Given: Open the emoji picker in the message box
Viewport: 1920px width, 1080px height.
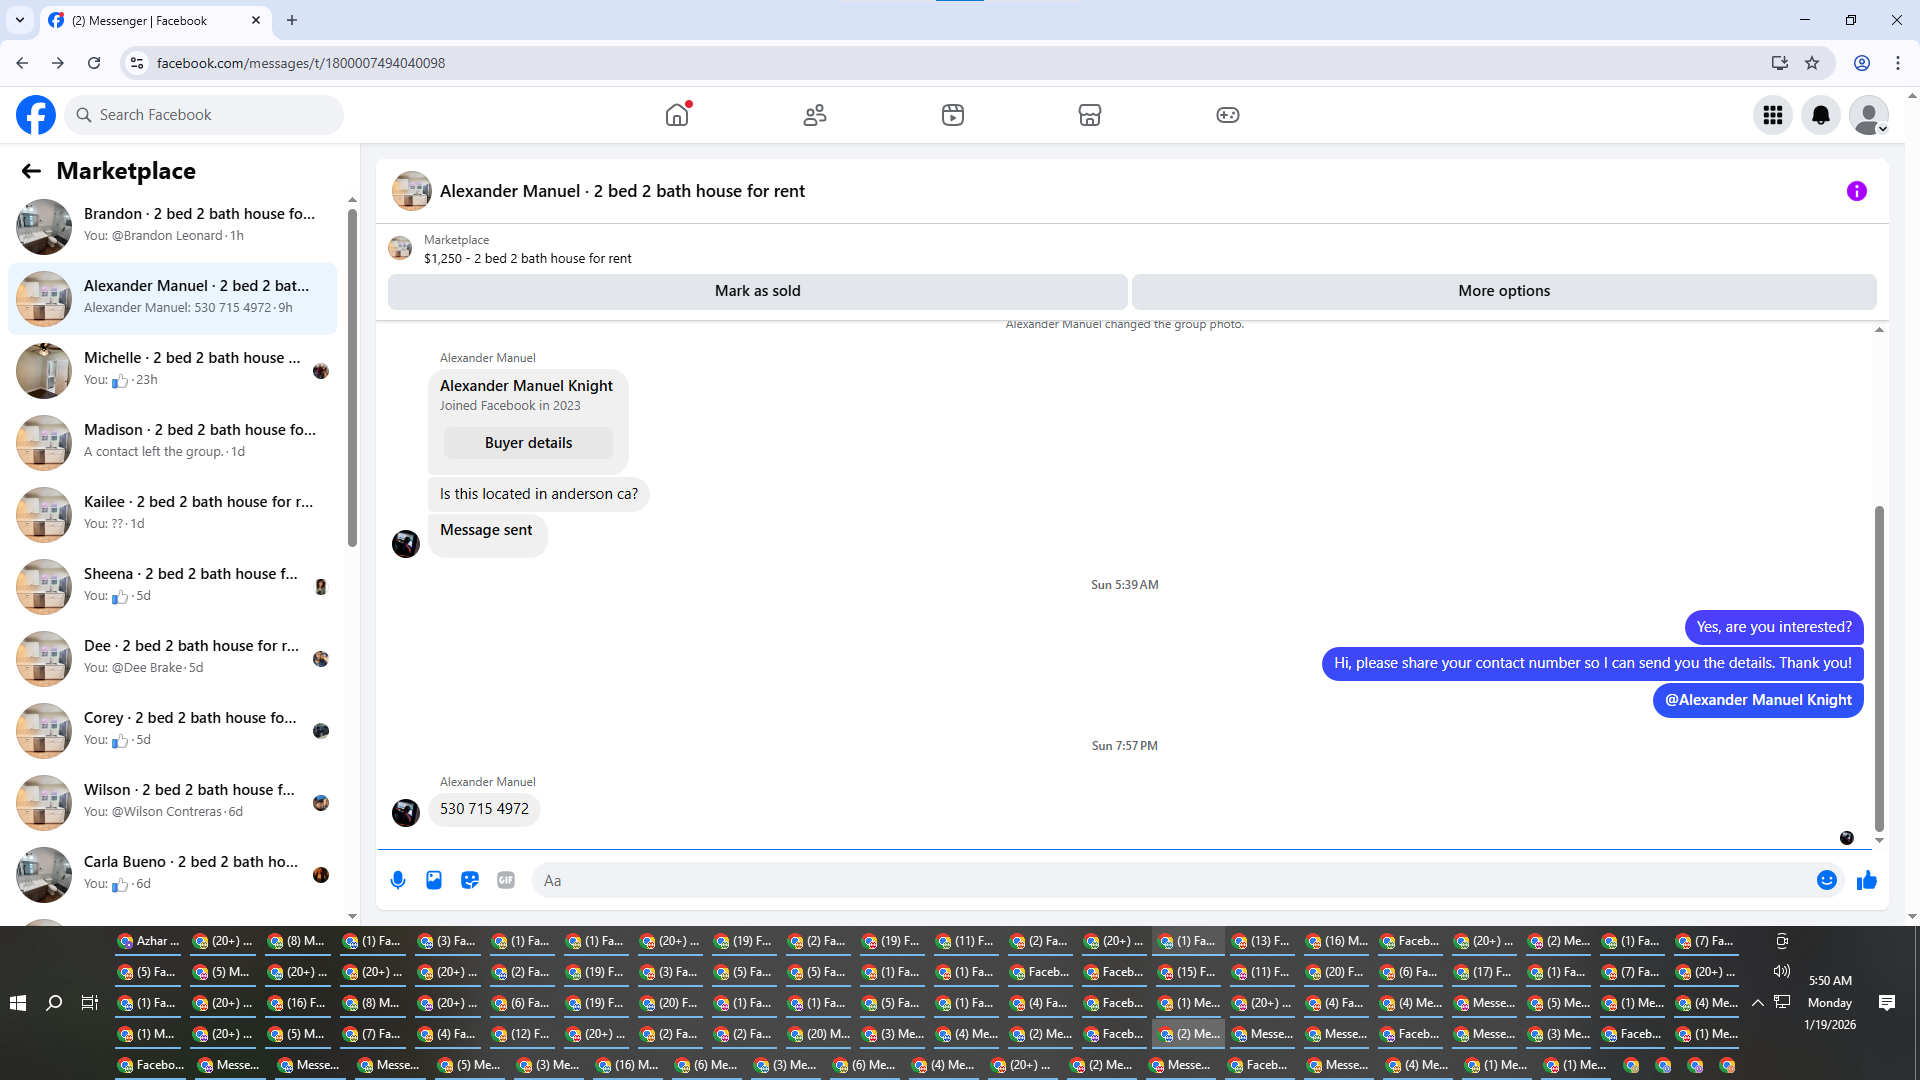Looking at the screenshot, I should pos(1826,880).
